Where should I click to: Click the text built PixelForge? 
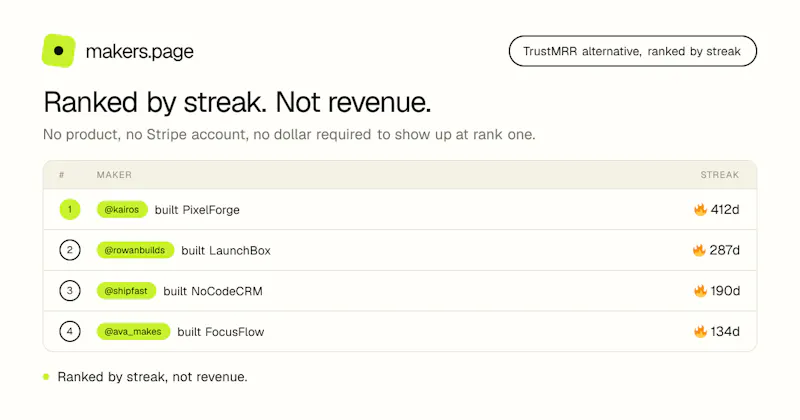197,210
